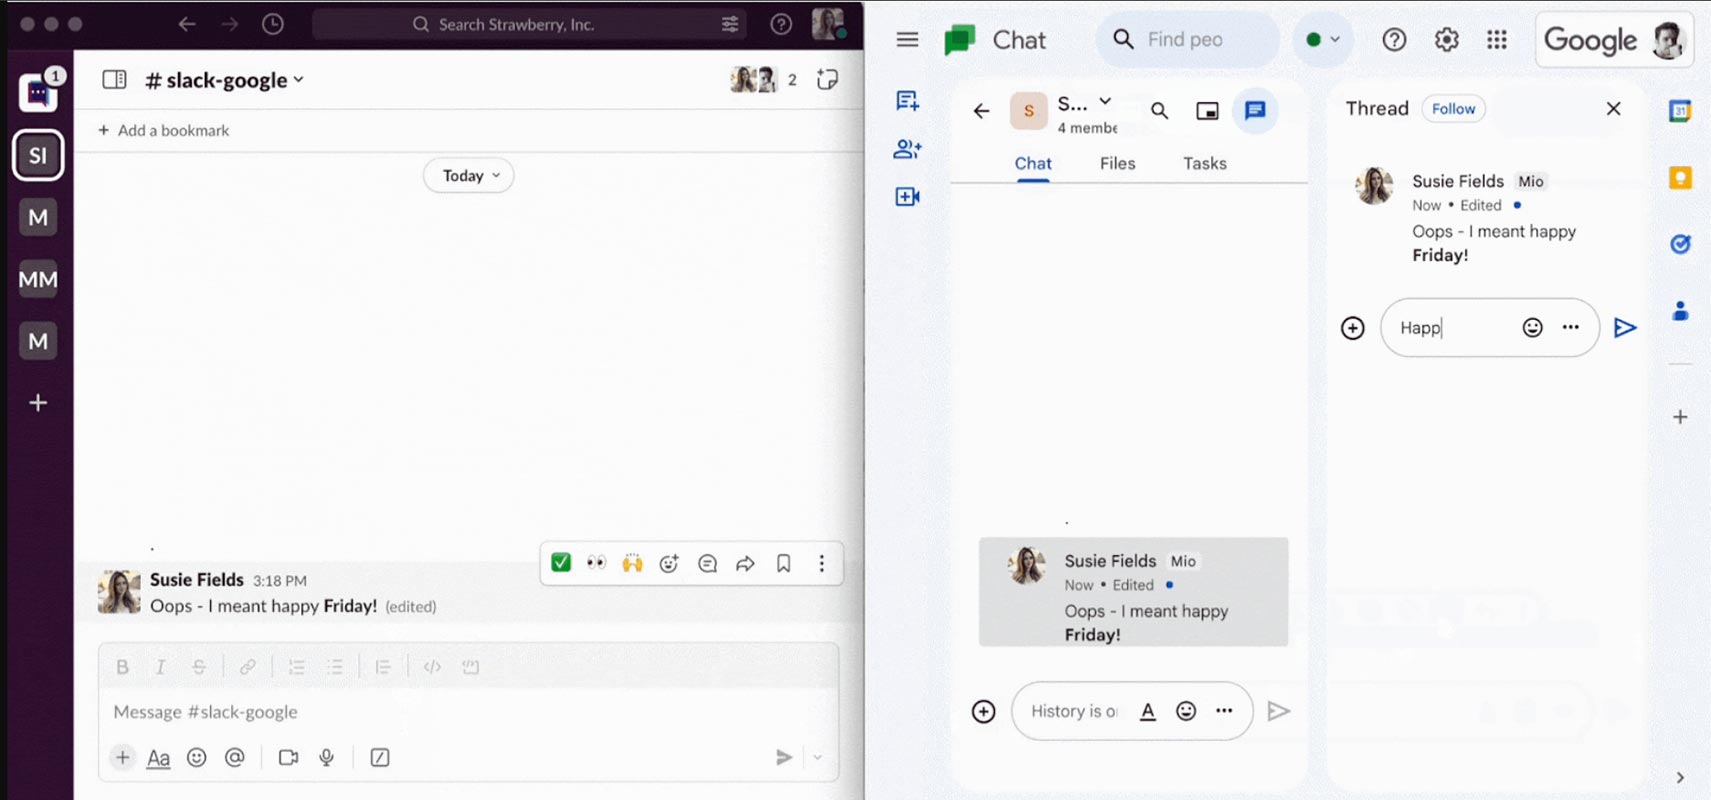React with eyes emoji

(596, 563)
